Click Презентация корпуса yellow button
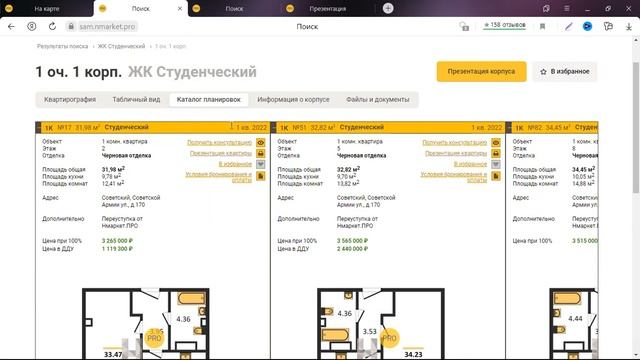The height and width of the screenshot is (360, 640). click(x=481, y=71)
